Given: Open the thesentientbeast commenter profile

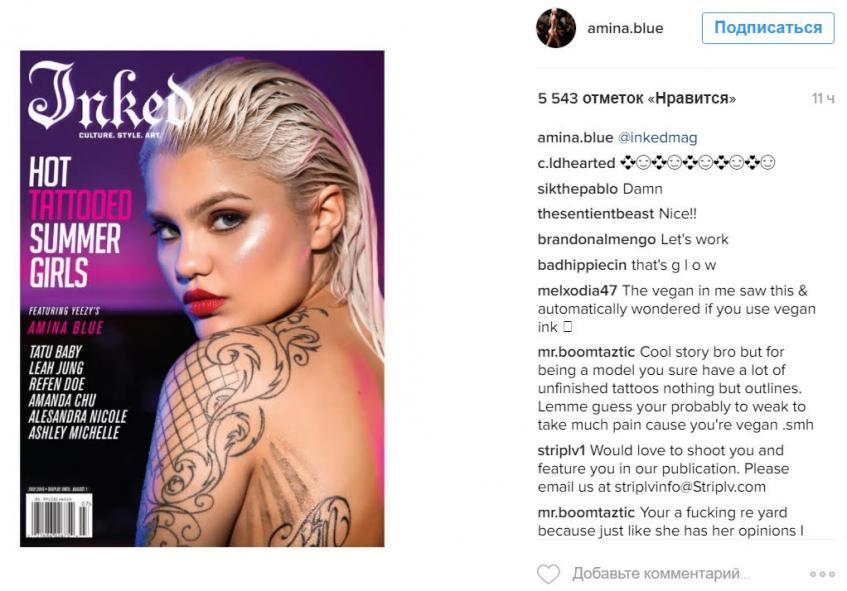Looking at the screenshot, I should click(x=595, y=214).
